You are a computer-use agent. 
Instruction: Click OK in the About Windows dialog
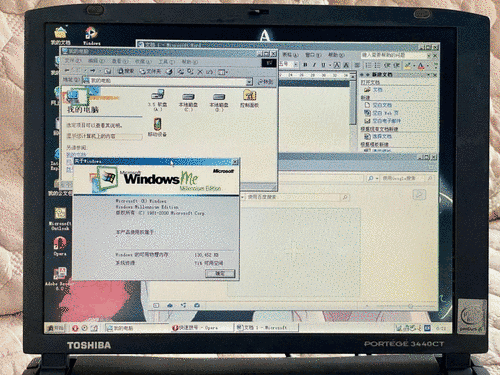click(220, 273)
